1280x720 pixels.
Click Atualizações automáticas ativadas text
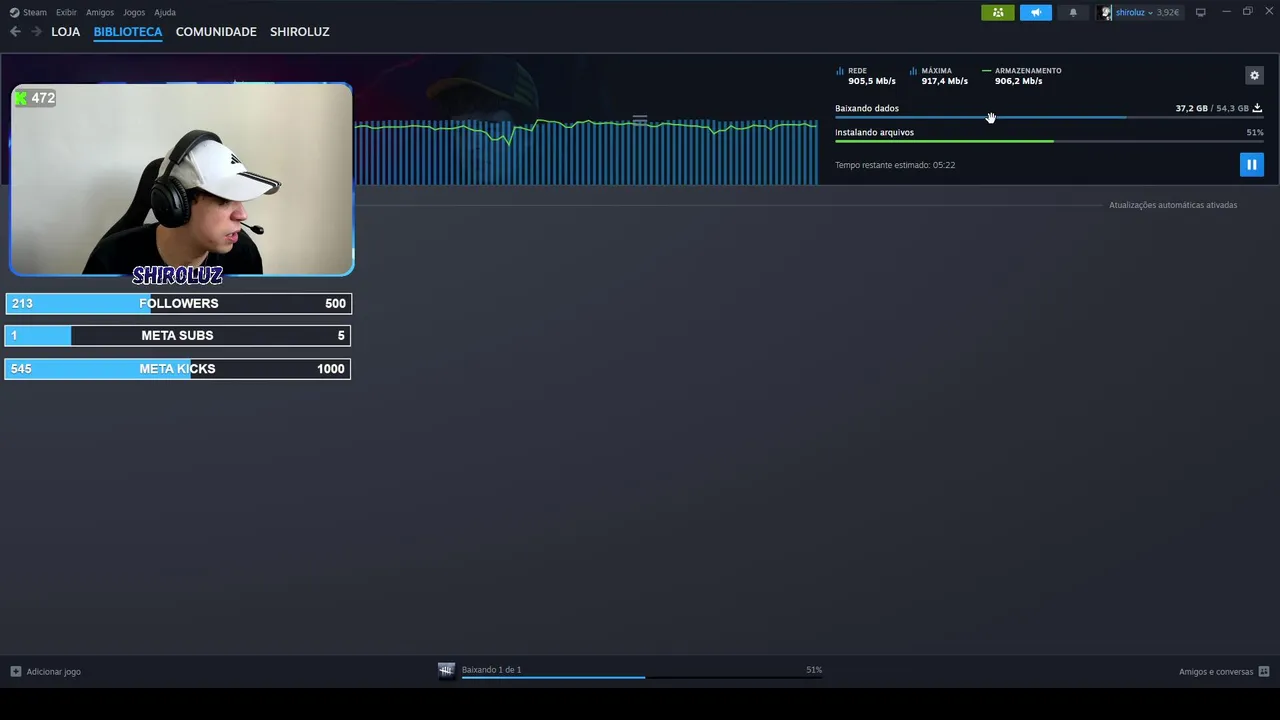1173,205
